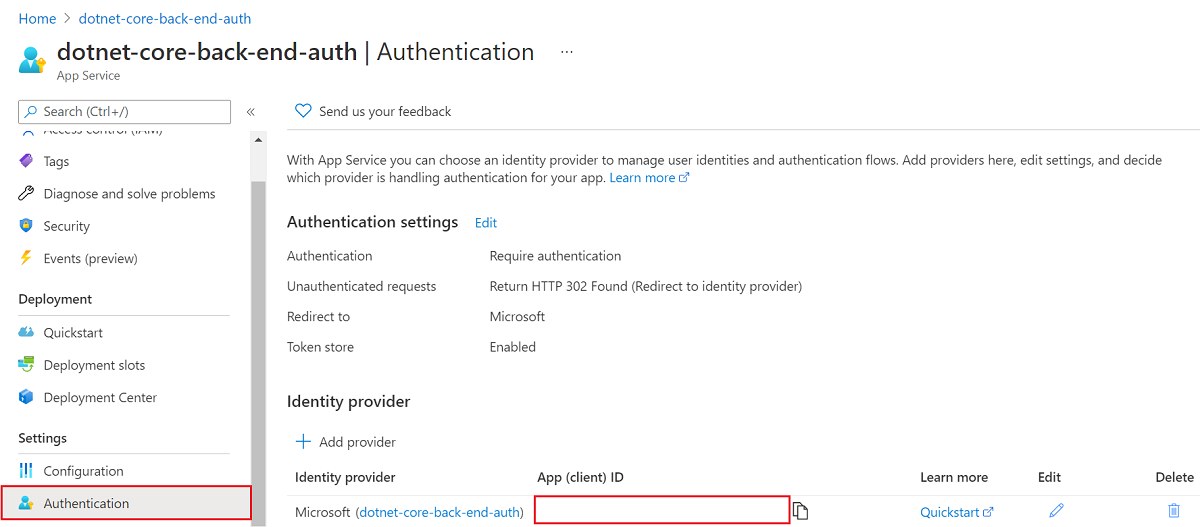The height and width of the screenshot is (527, 1200).
Task: Click the plus icon beside Add provider
Action: (x=303, y=442)
